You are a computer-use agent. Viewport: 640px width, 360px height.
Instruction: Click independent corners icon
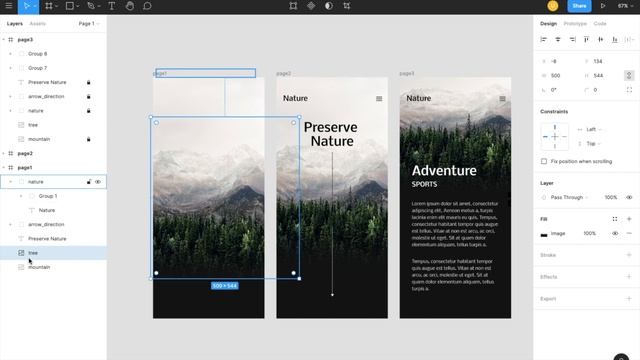click(x=629, y=90)
